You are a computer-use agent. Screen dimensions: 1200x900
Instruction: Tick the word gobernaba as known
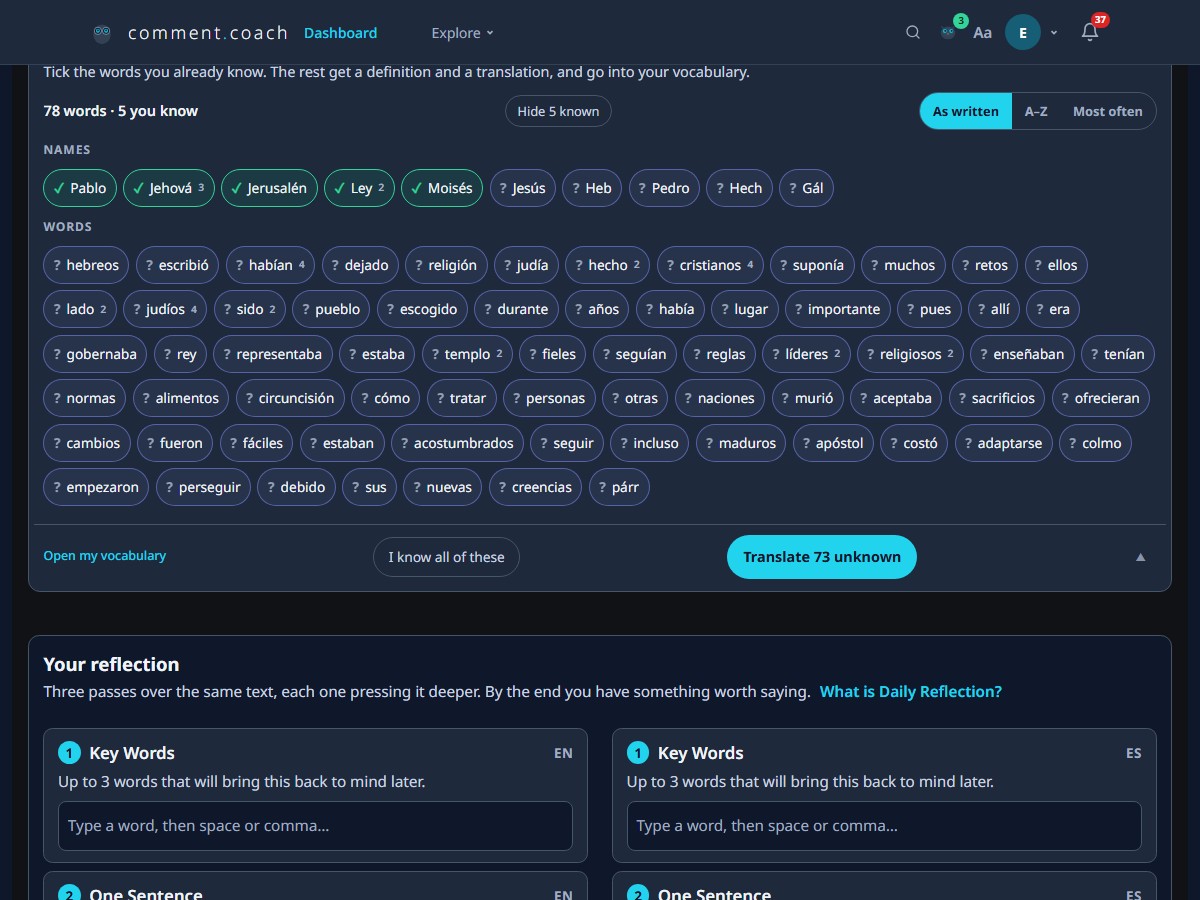96,354
